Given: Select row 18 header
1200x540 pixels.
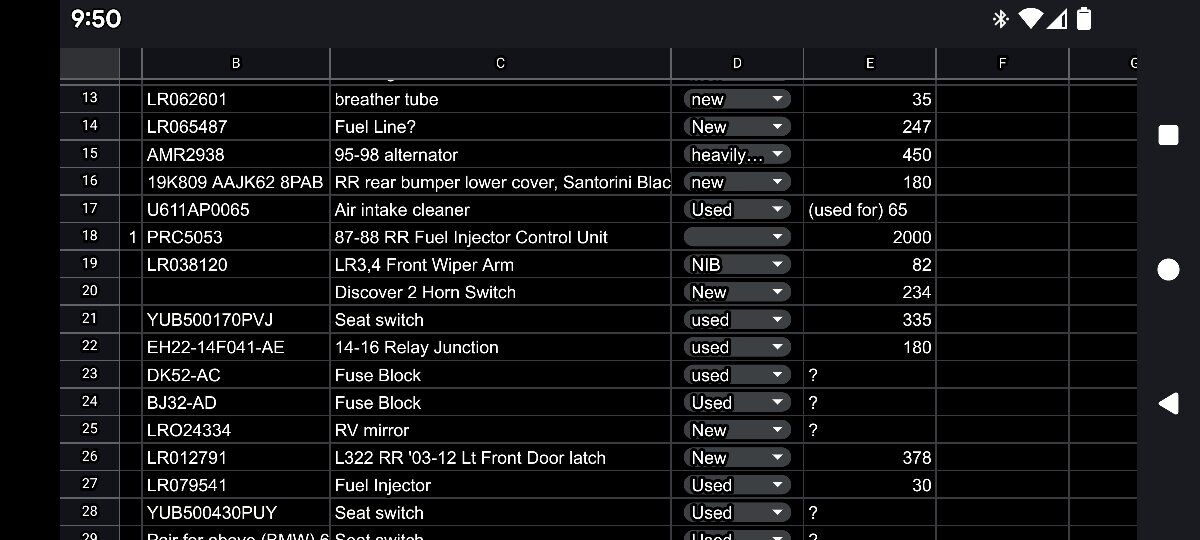Looking at the screenshot, I should (x=90, y=237).
